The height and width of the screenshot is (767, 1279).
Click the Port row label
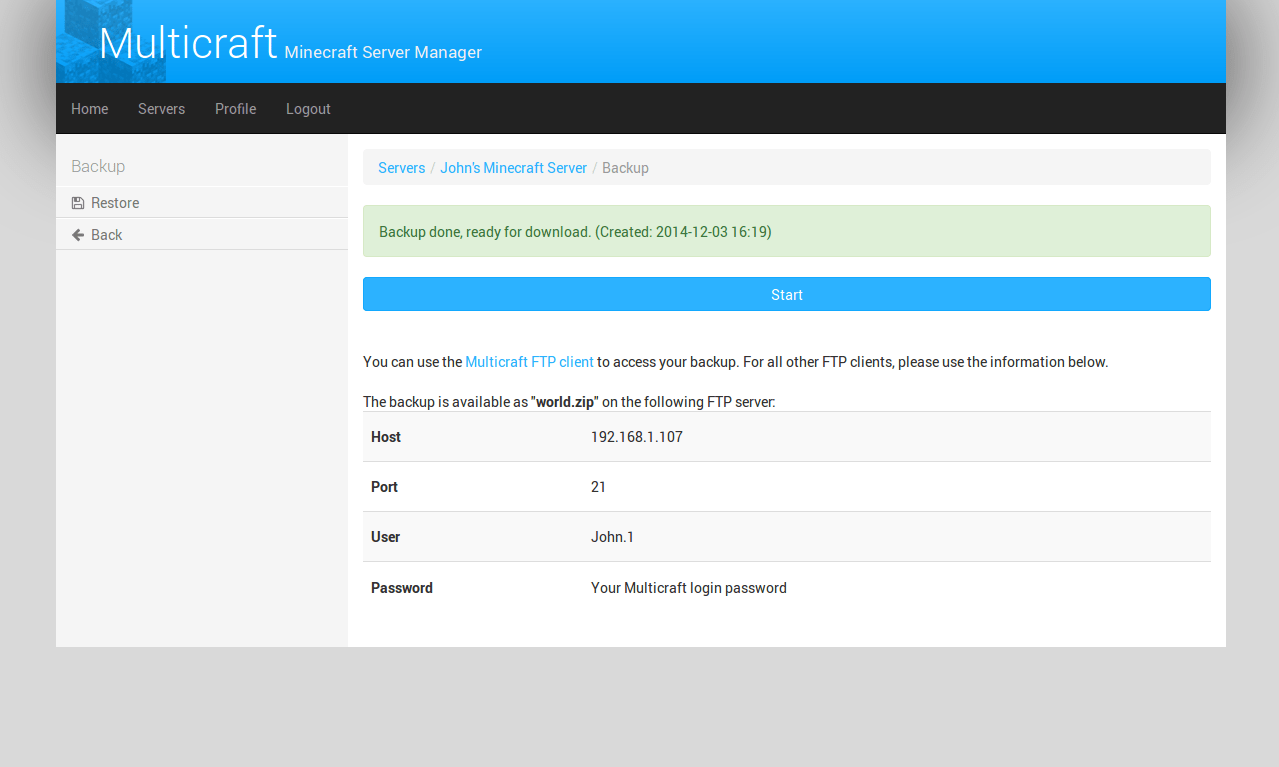point(384,487)
